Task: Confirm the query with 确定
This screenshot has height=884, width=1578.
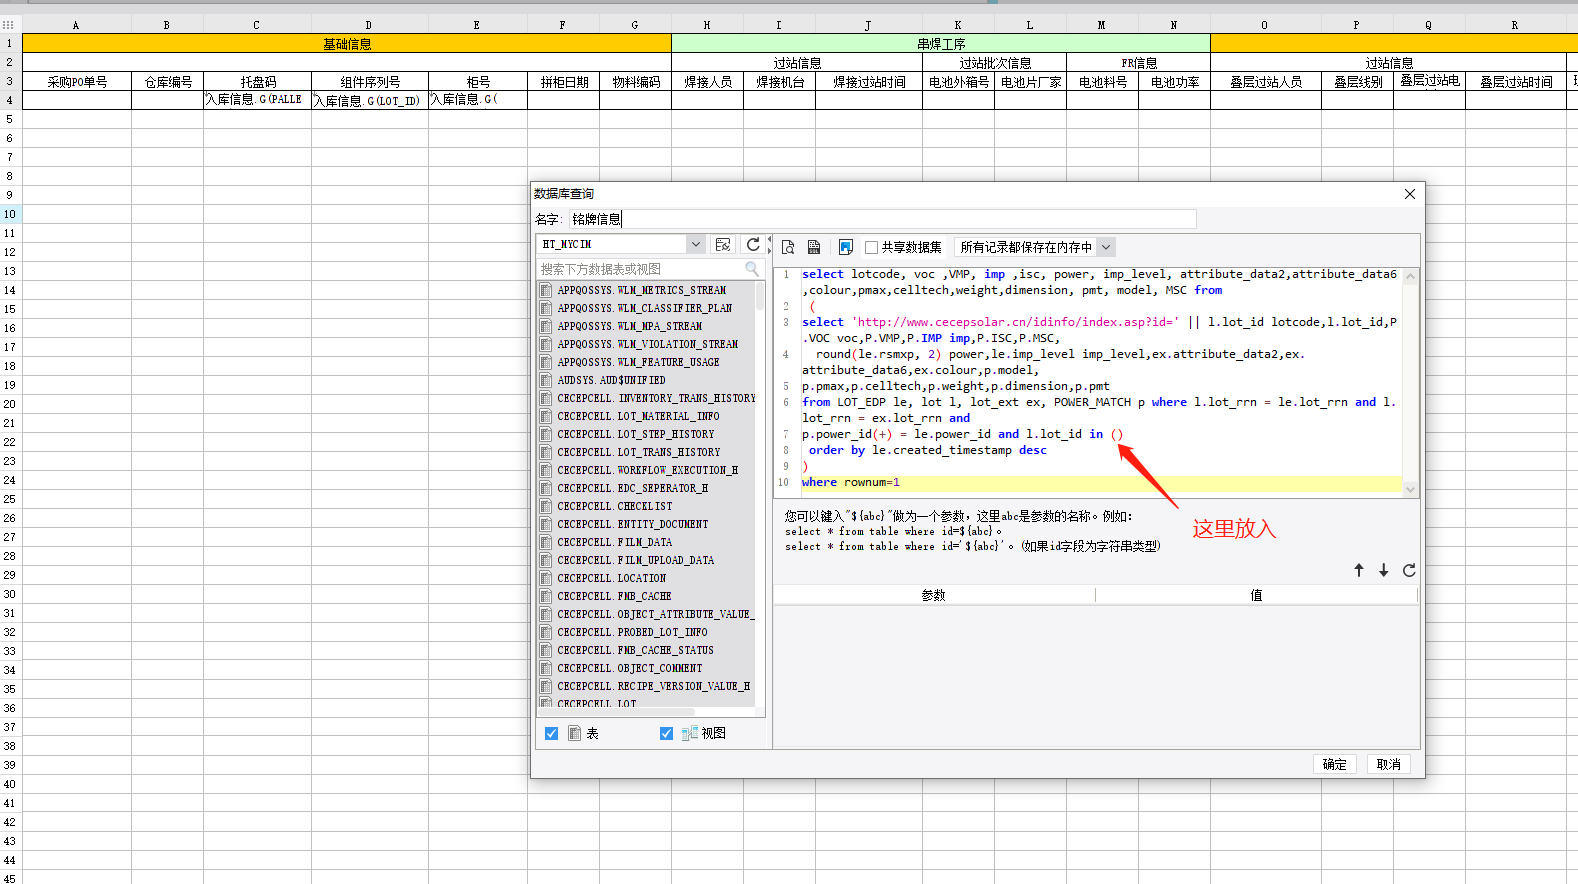Action: tap(1334, 764)
